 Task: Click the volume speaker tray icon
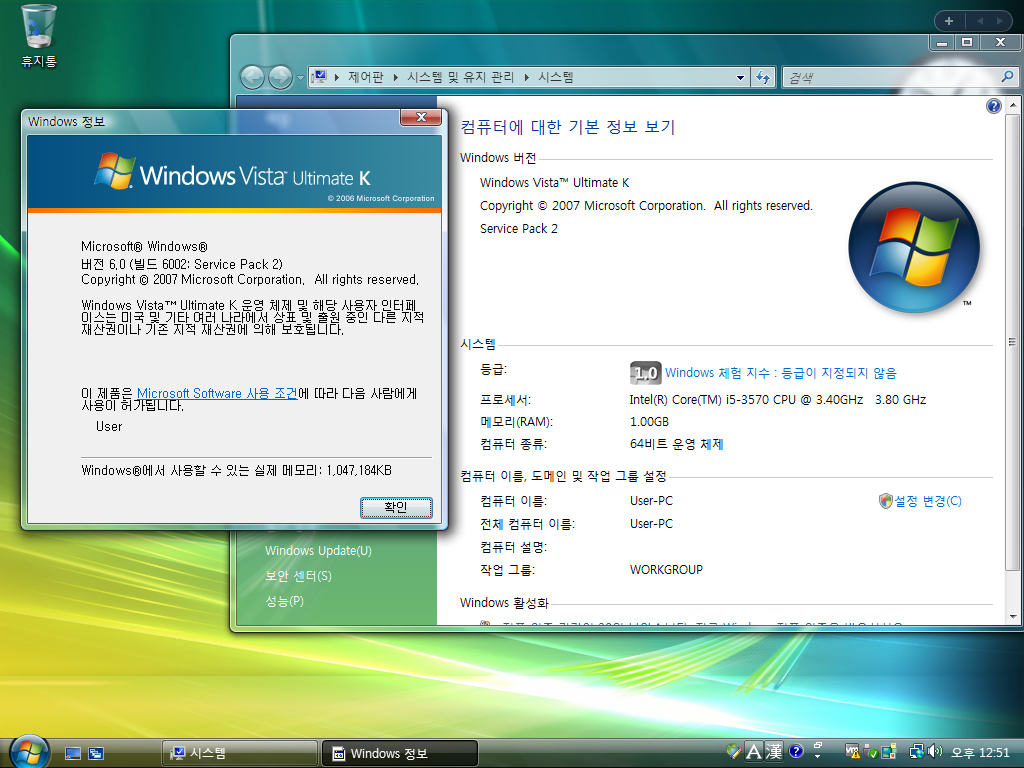[935, 752]
